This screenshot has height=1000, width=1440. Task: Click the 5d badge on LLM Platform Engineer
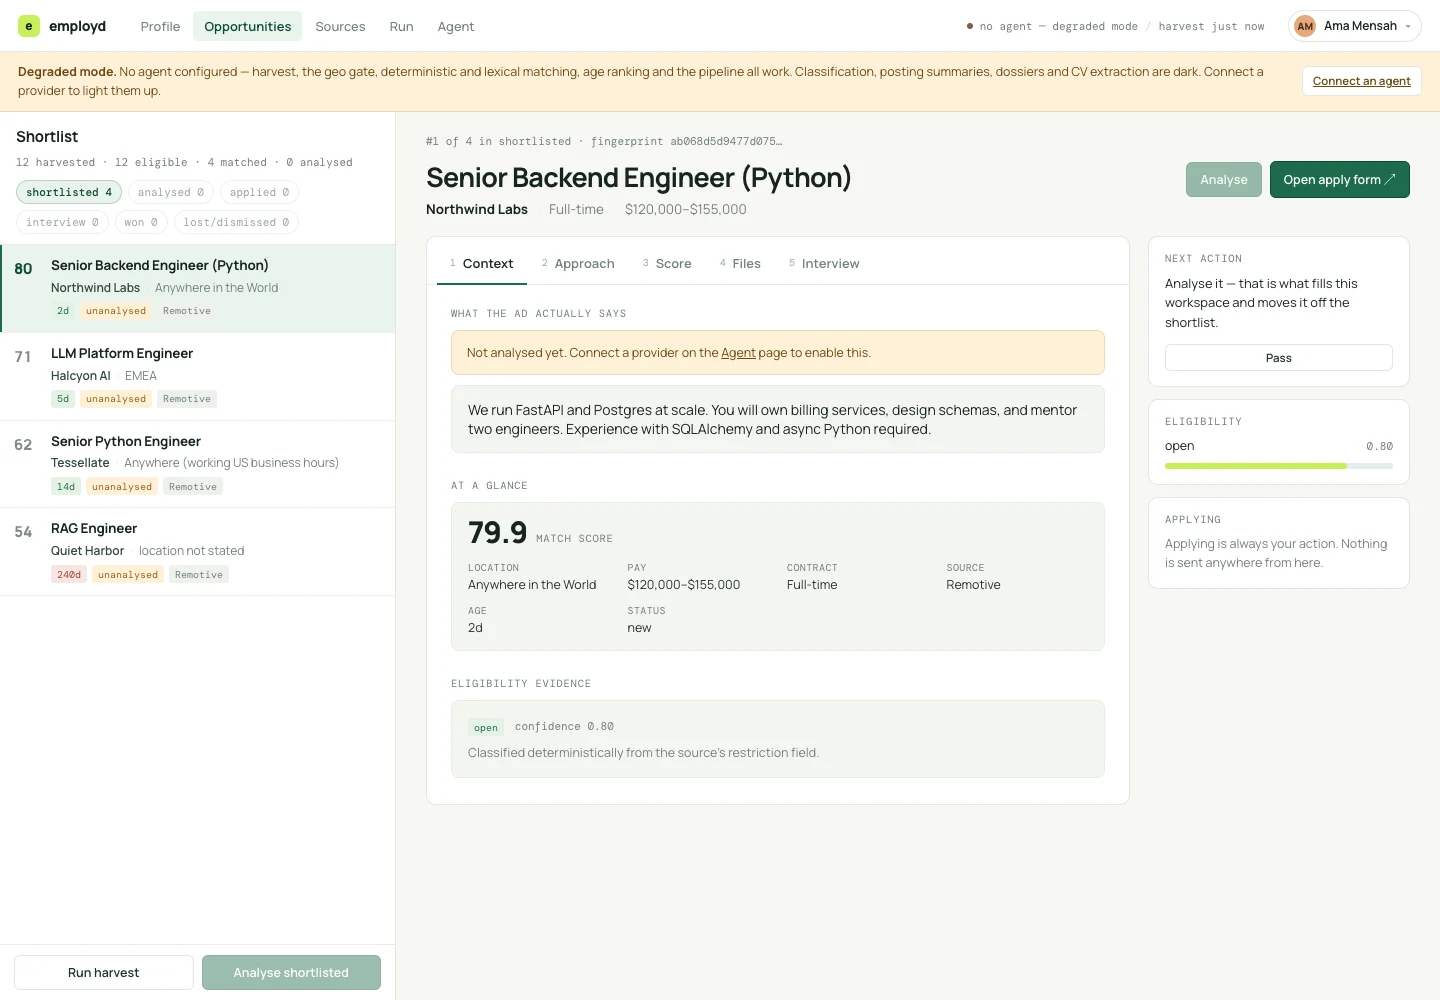tap(63, 399)
